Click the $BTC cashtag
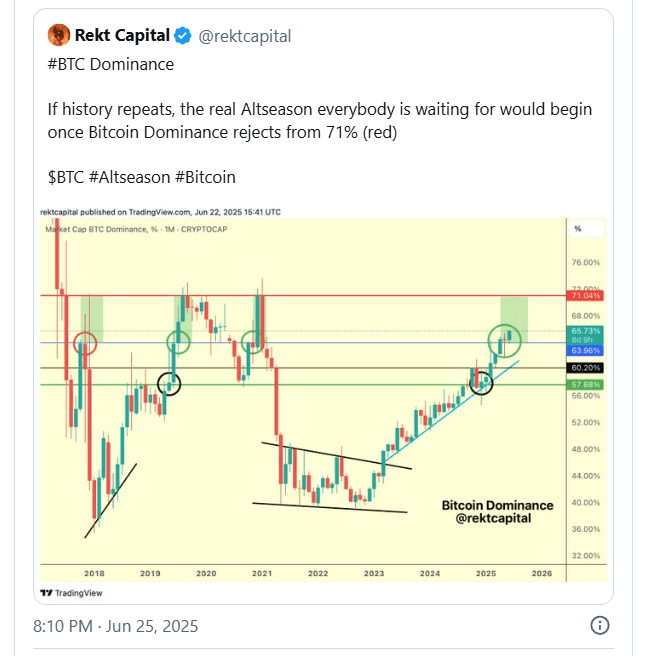 (66, 177)
